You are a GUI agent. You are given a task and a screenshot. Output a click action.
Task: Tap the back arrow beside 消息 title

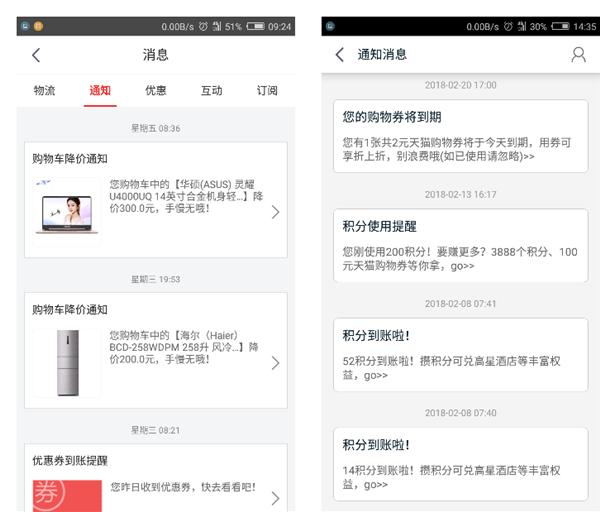37,55
